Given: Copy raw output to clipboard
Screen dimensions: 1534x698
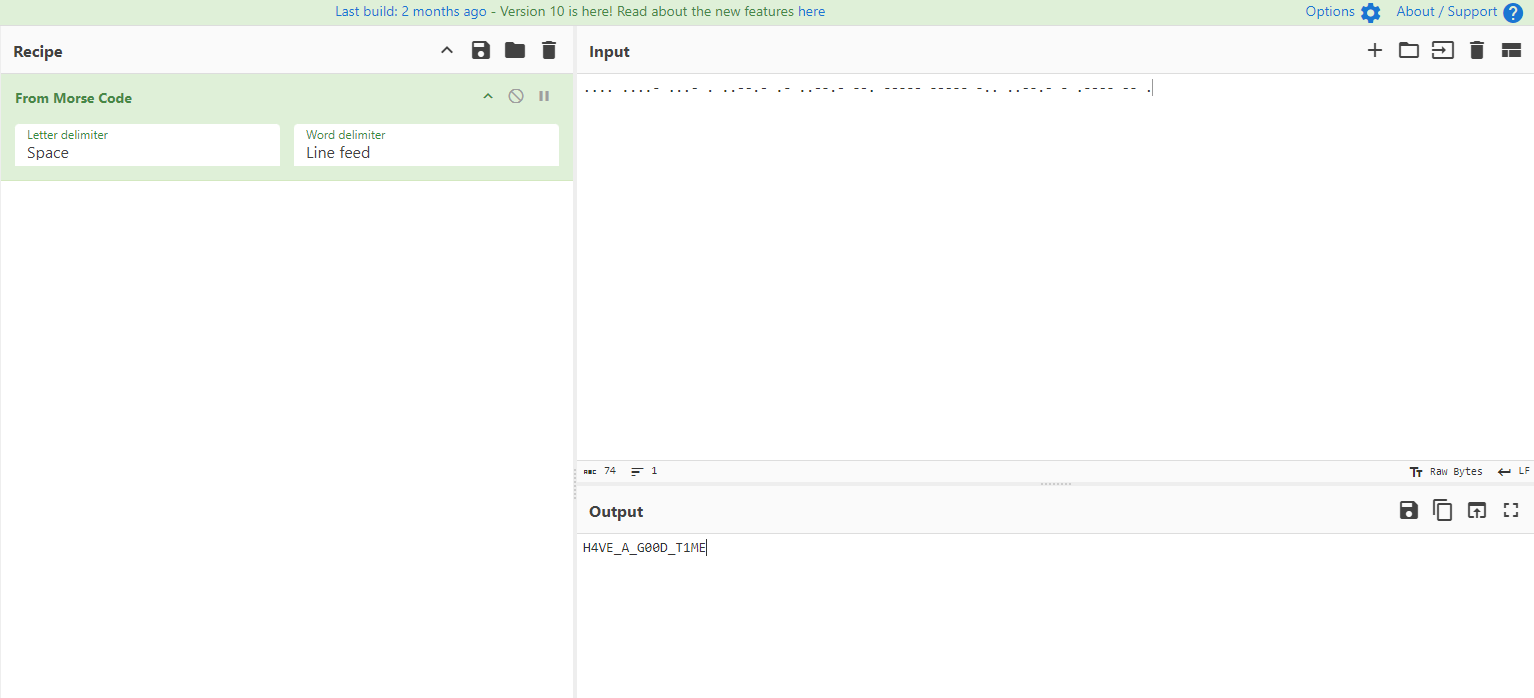Looking at the screenshot, I should click(x=1442, y=511).
